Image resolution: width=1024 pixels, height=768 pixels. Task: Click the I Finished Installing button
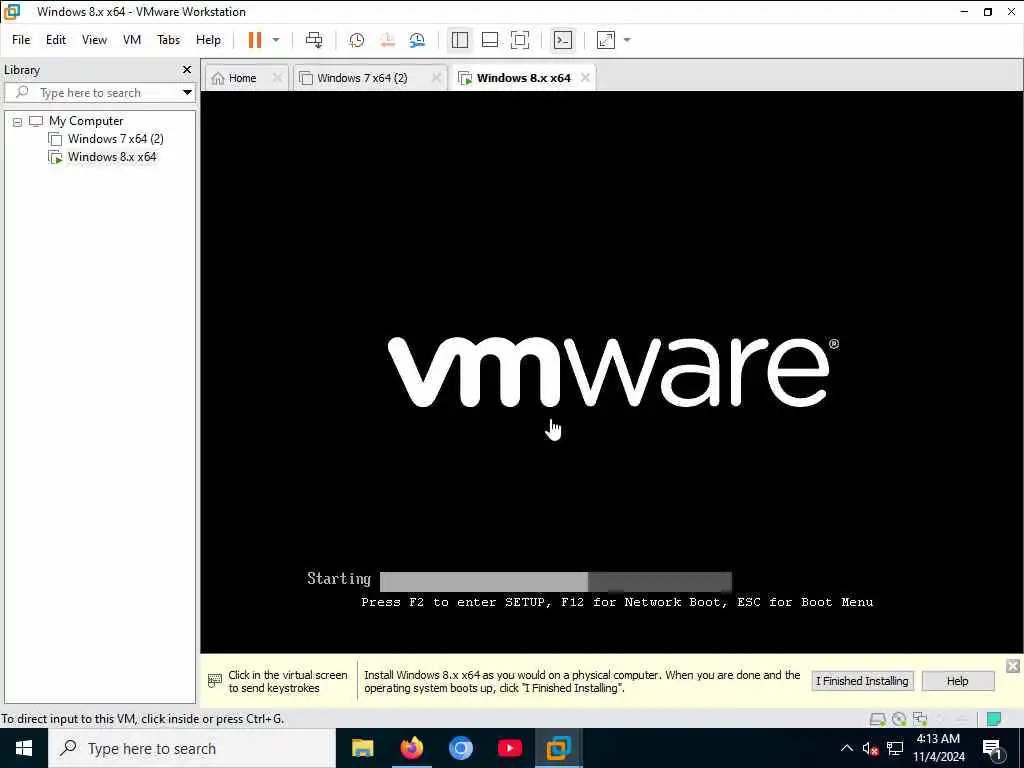862,681
